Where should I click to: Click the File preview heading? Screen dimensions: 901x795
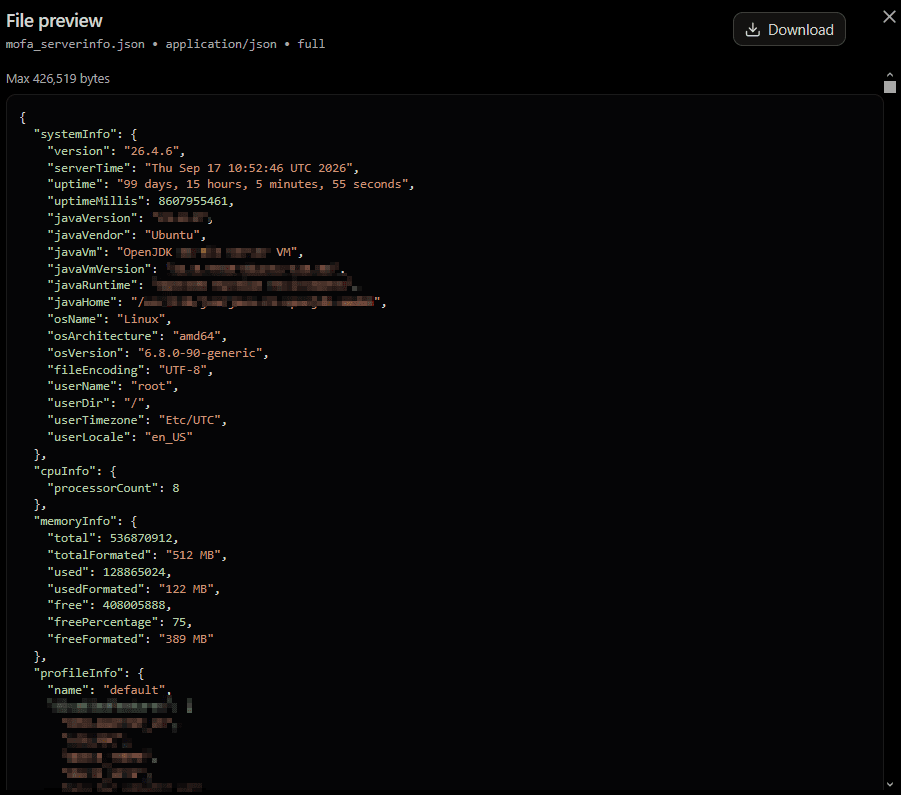54,21
